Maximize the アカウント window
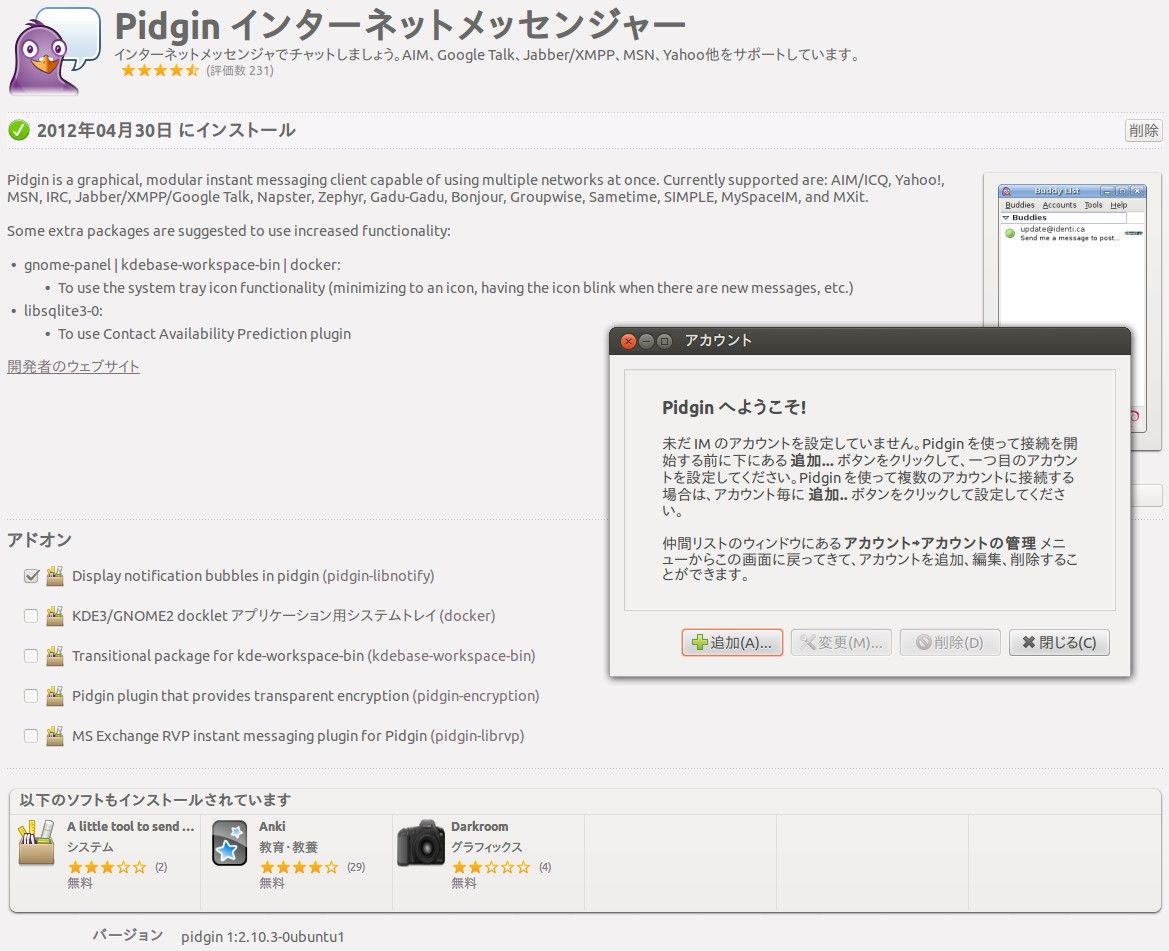This screenshot has width=1169, height=951. tap(664, 341)
